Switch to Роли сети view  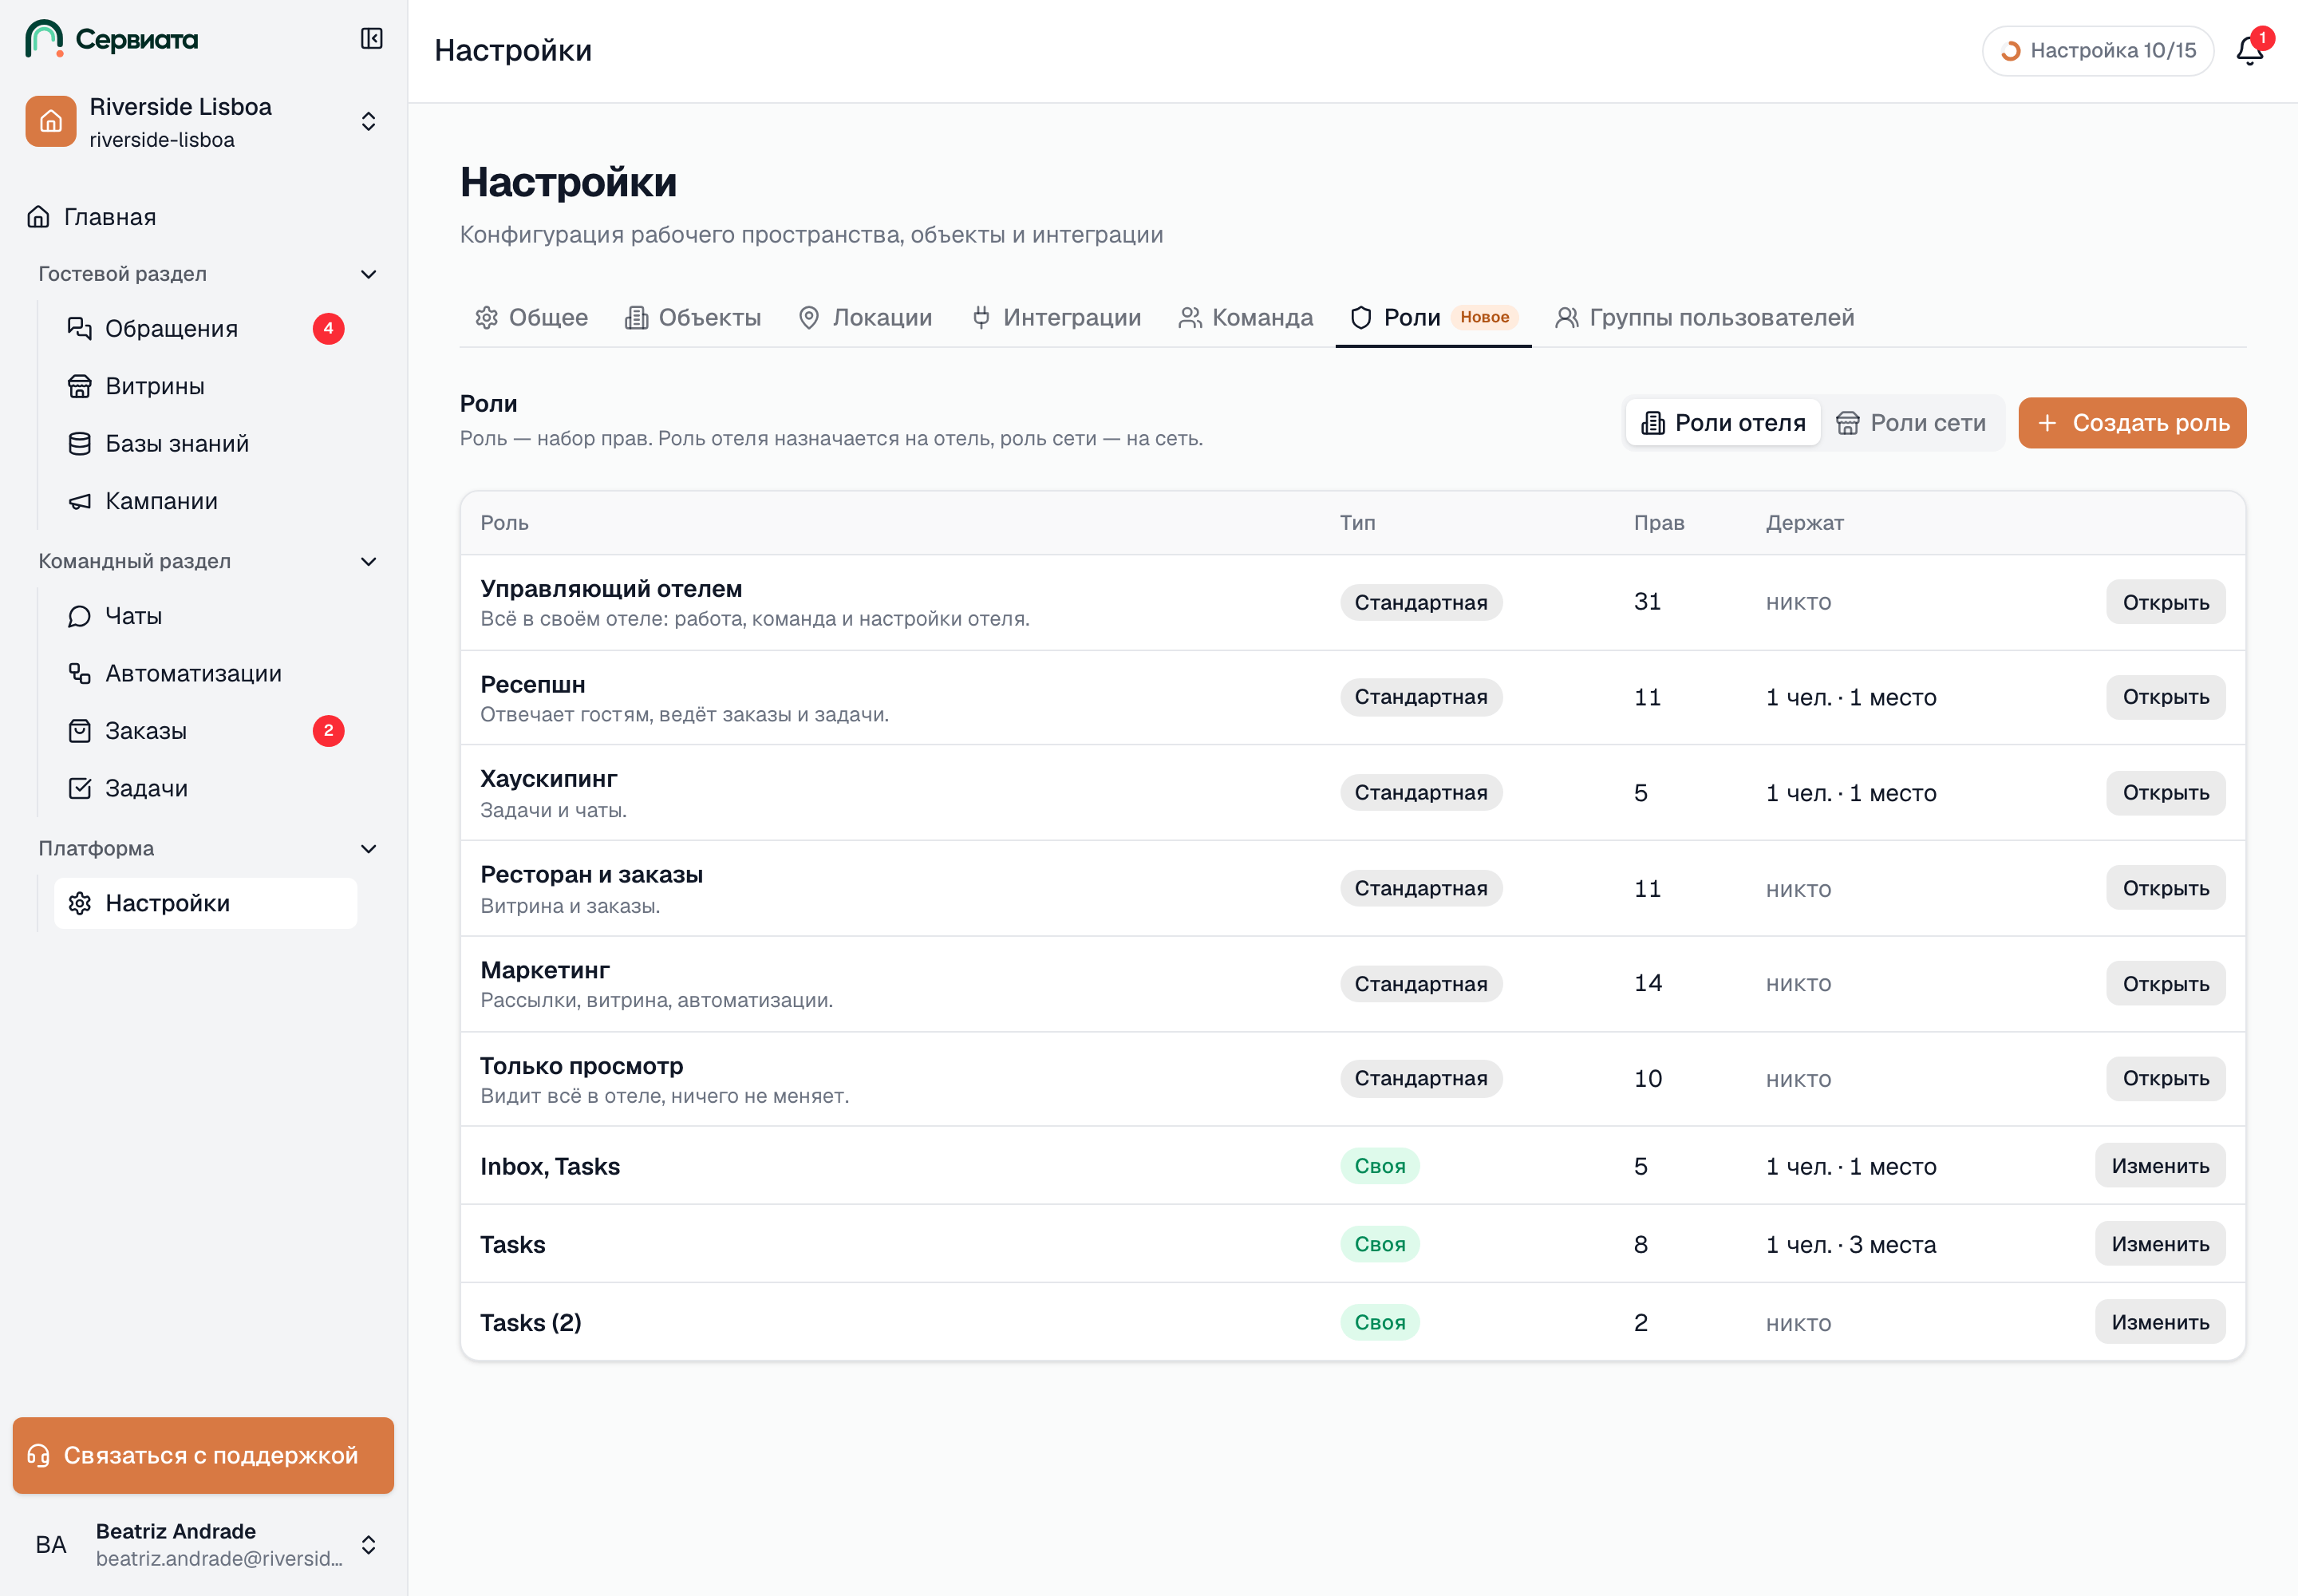(x=1911, y=423)
